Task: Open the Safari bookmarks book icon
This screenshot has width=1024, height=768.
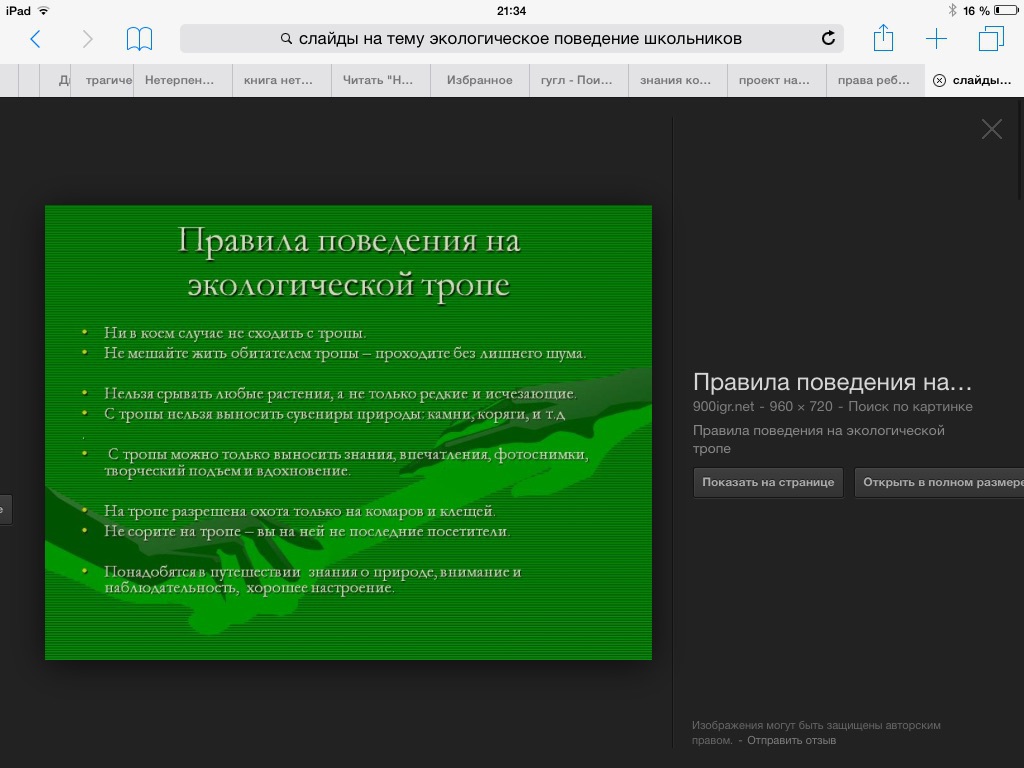Action: 139,39
